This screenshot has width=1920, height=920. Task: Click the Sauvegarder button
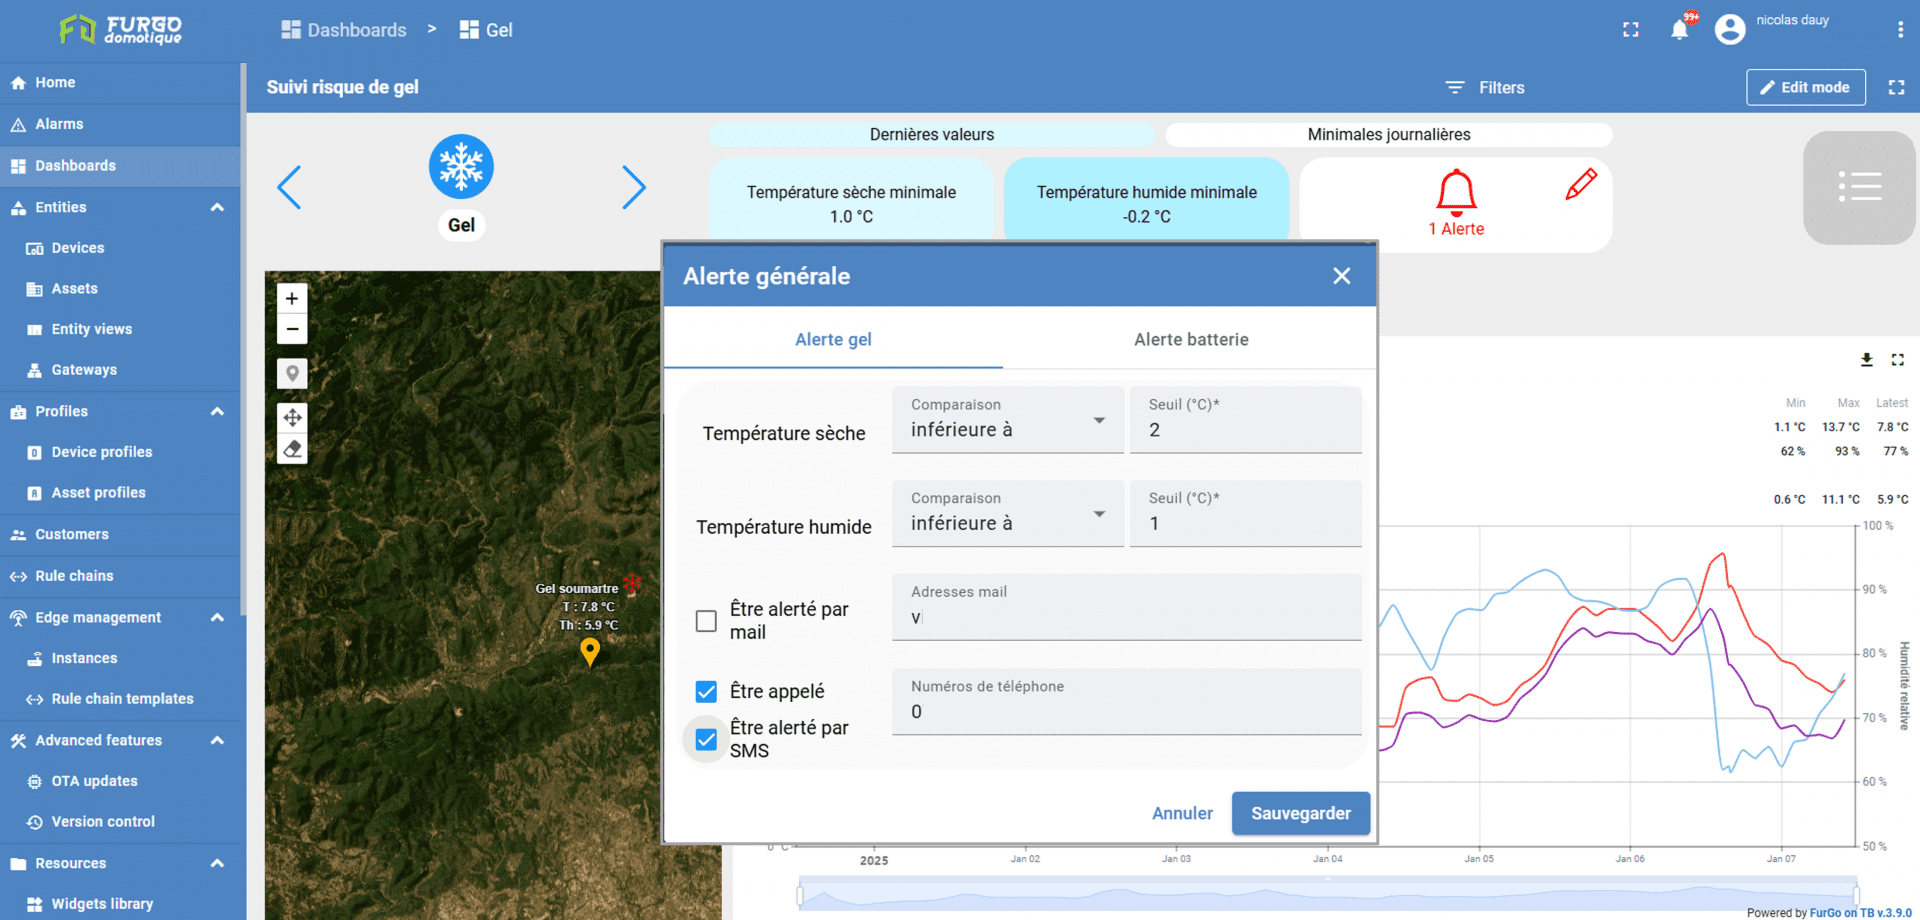click(x=1300, y=814)
